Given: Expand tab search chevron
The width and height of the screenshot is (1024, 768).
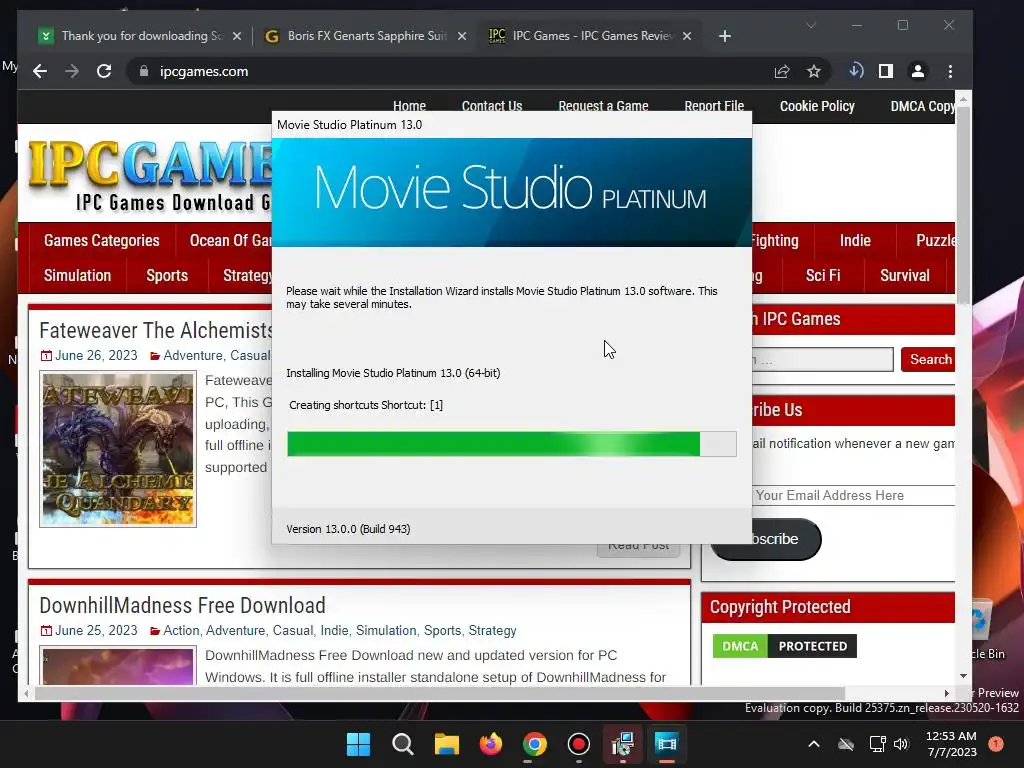Looking at the screenshot, I should (x=810, y=25).
